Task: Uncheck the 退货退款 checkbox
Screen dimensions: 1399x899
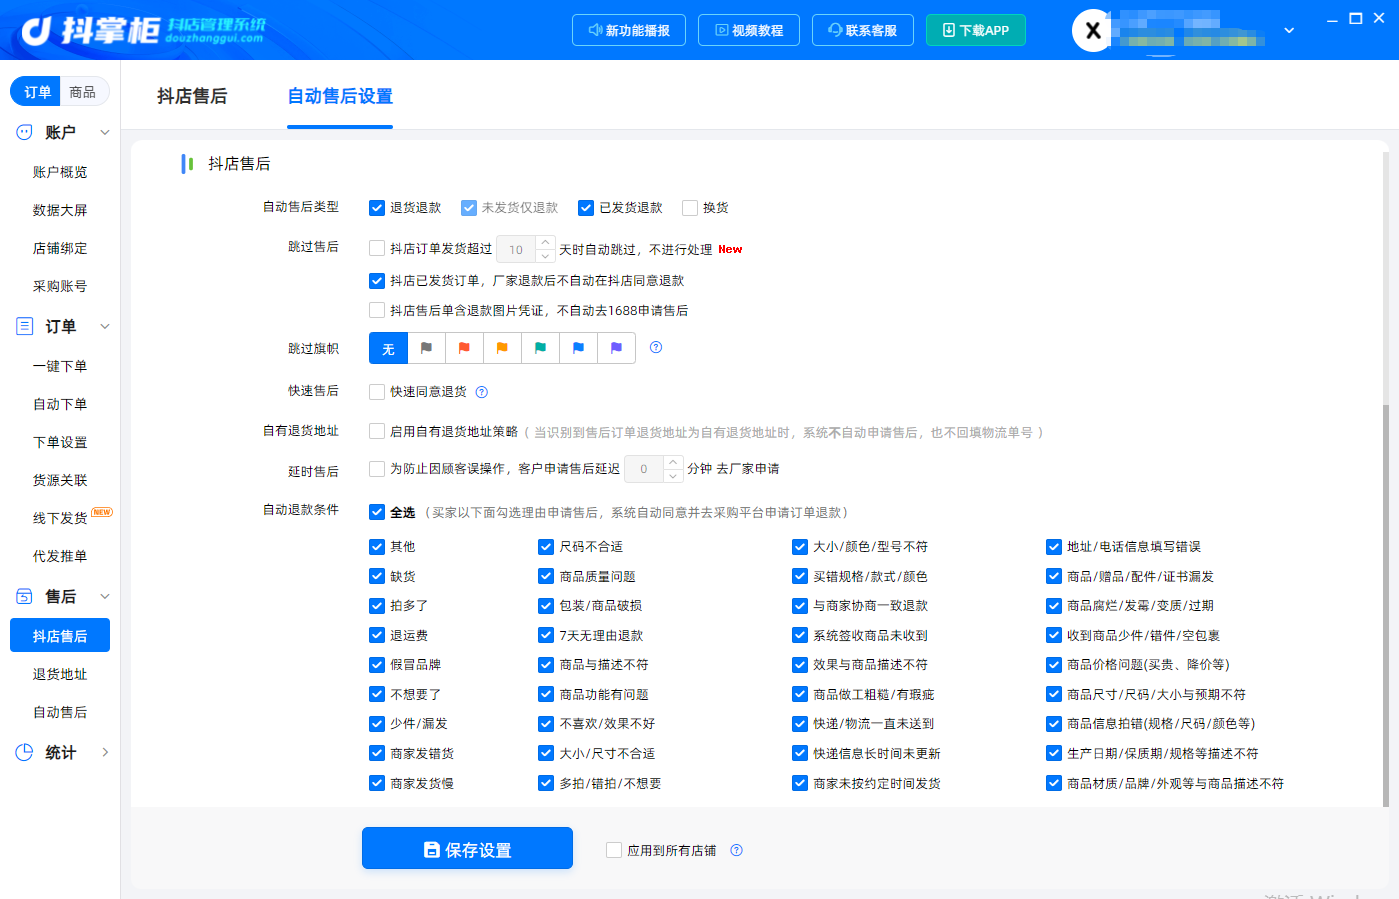Action: click(377, 208)
